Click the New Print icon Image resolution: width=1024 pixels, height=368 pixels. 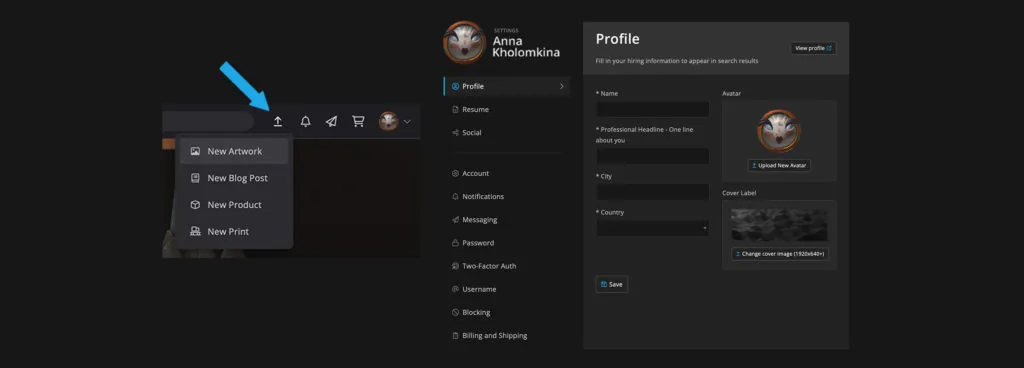pyautogui.click(x=195, y=232)
